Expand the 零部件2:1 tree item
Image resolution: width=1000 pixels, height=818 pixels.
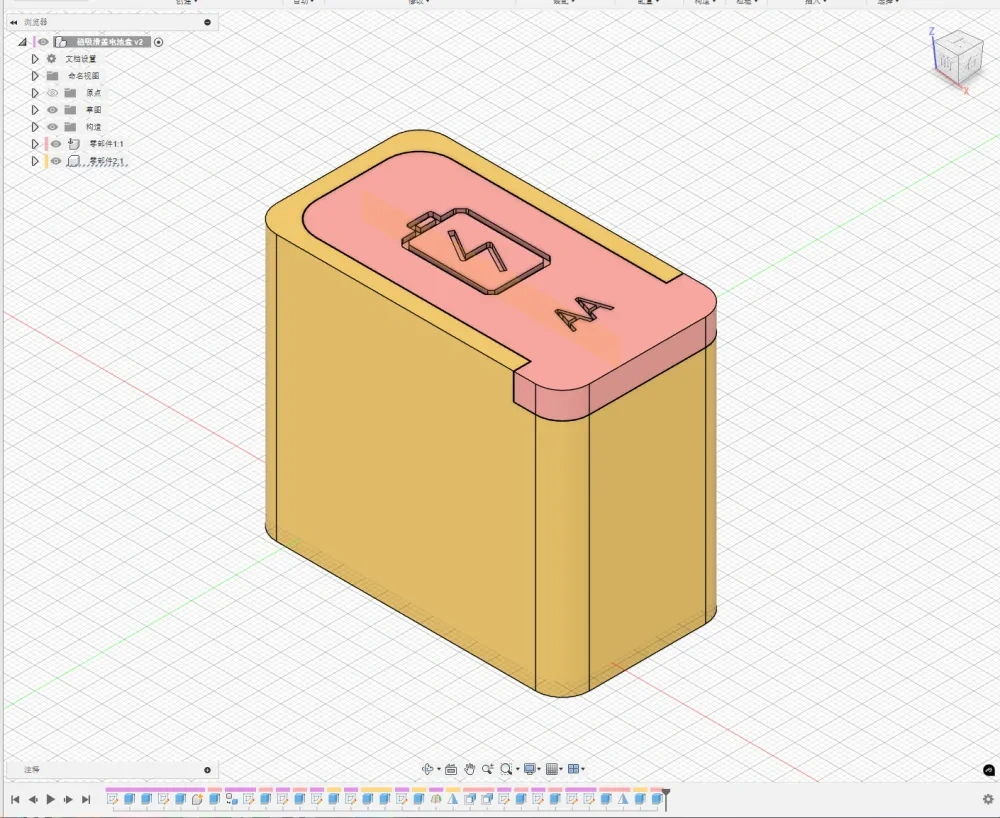(36, 160)
